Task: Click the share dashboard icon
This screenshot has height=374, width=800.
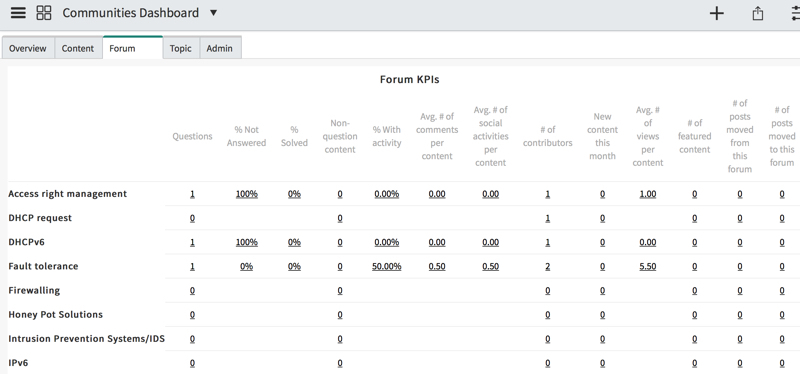Action: (758, 13)
